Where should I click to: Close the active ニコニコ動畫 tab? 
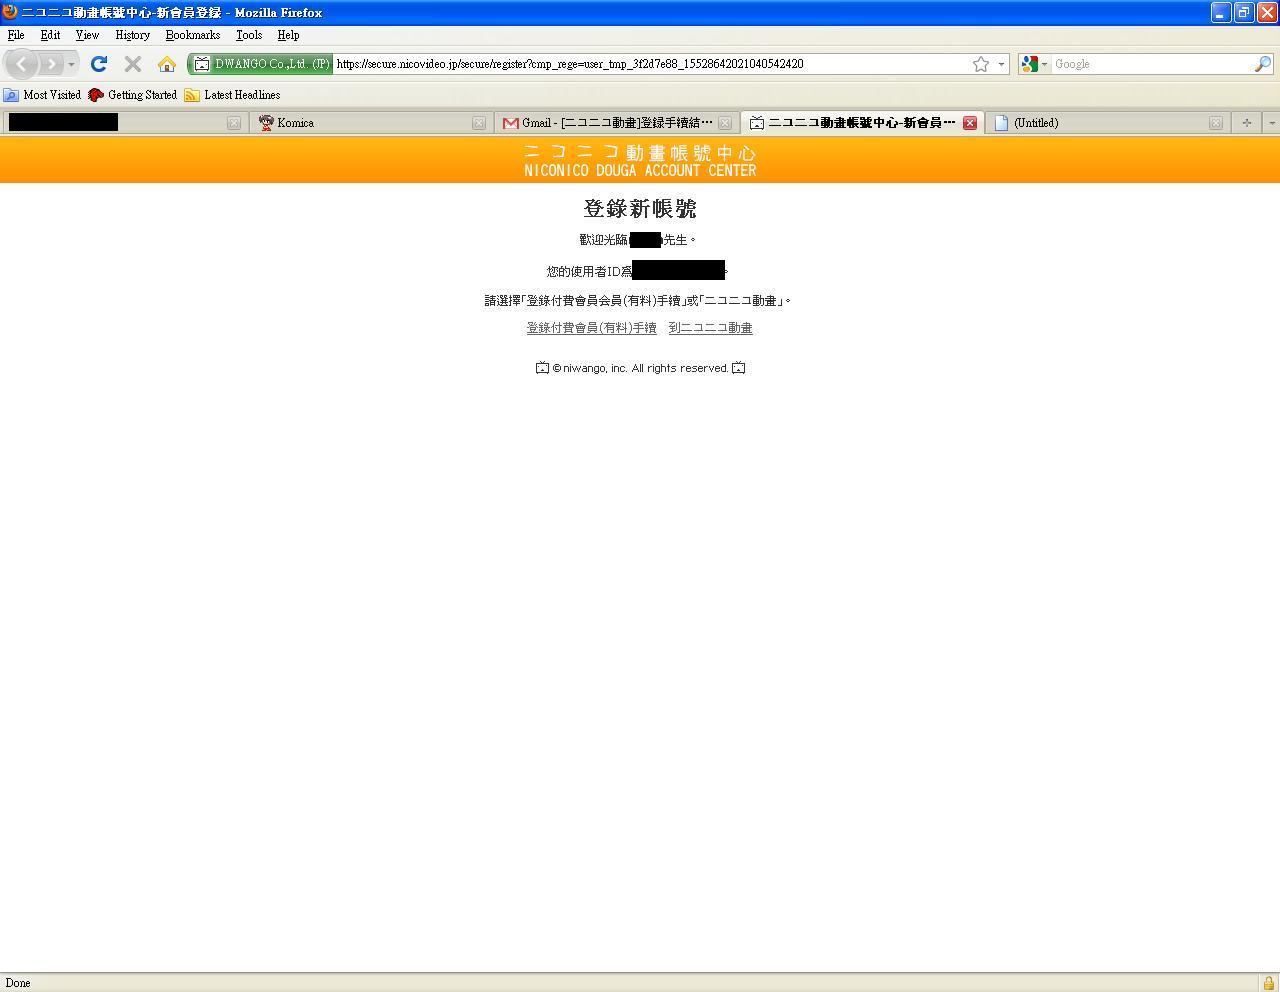969,123
